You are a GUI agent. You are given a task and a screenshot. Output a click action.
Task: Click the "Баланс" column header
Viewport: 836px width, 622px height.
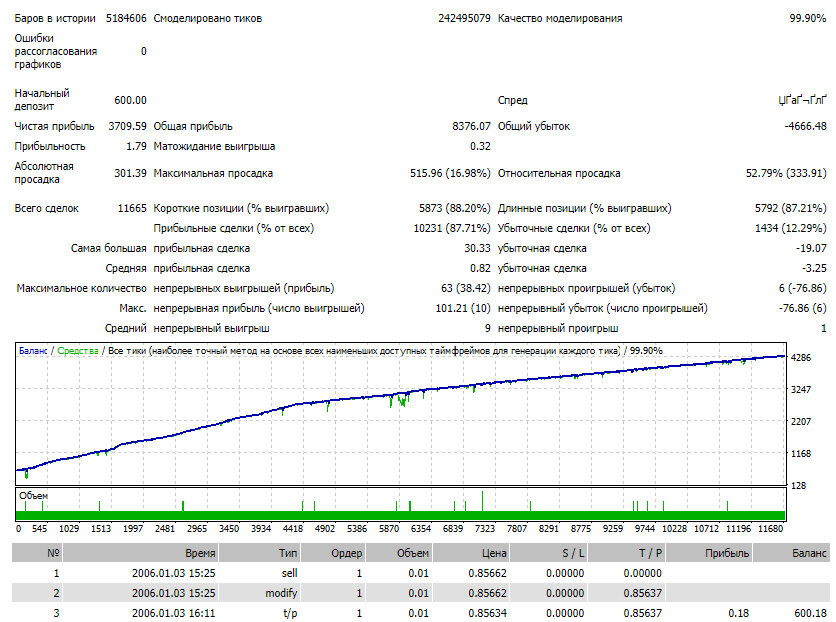[x=792, y=553]
